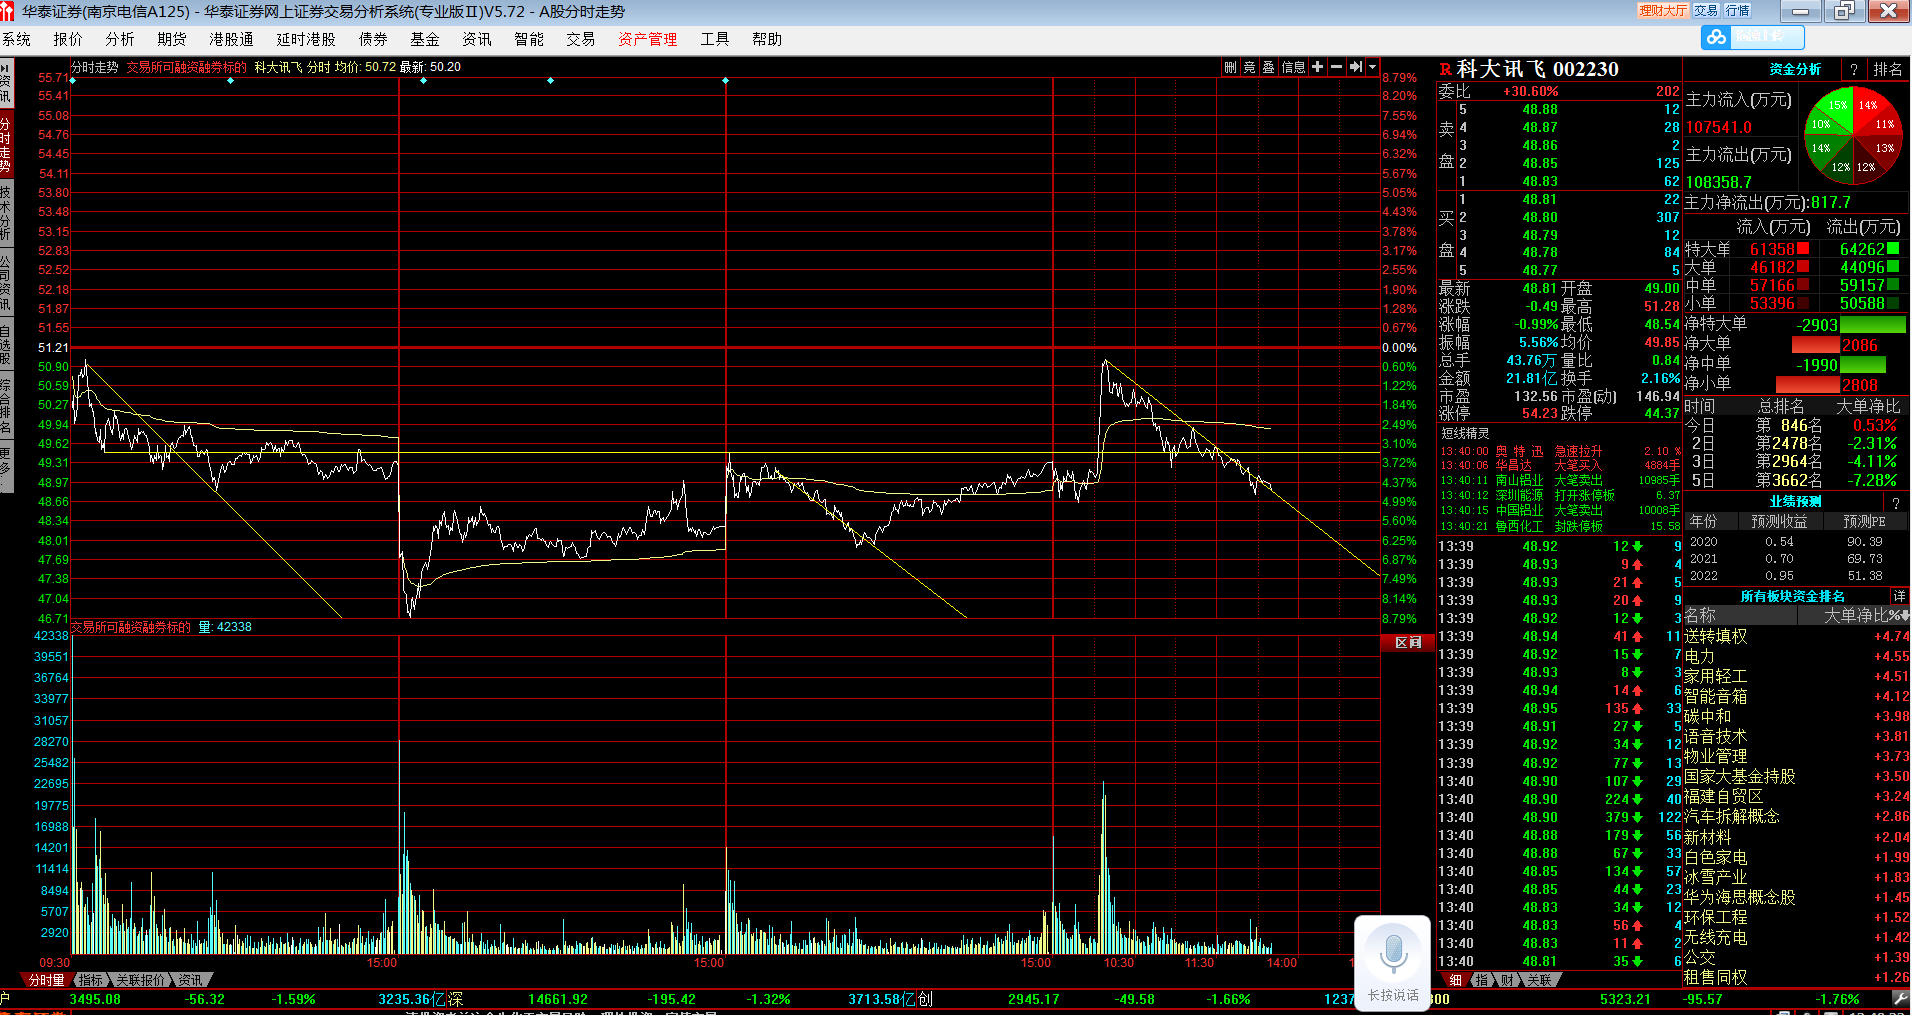Switch to the 指标 tab below chart
This screenshot has height=1015, width=1912.
coord(90,980)
